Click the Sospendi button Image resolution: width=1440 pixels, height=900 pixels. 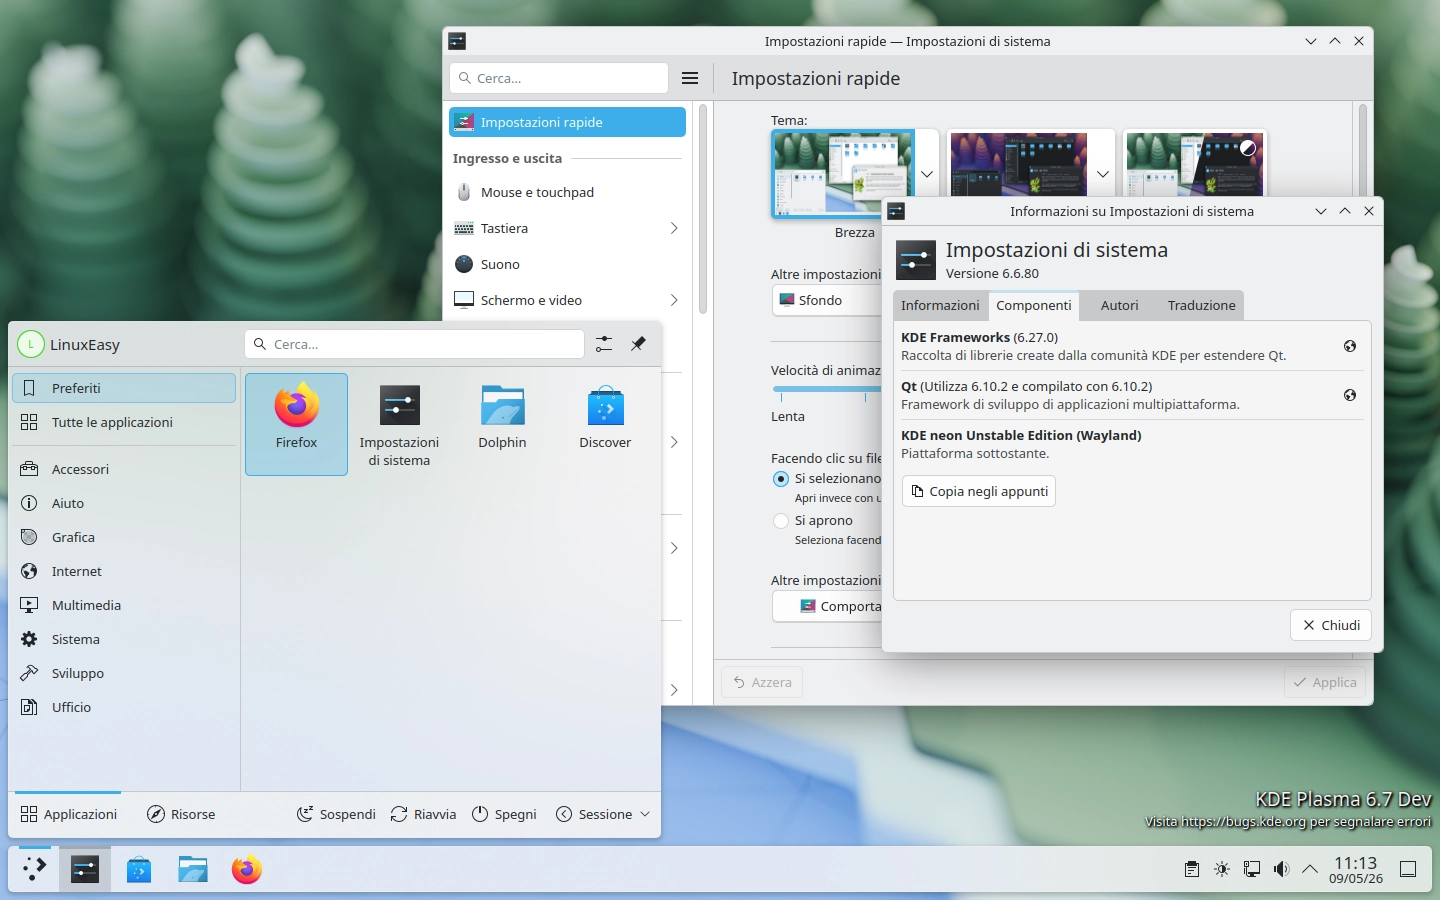click(336, 814)
